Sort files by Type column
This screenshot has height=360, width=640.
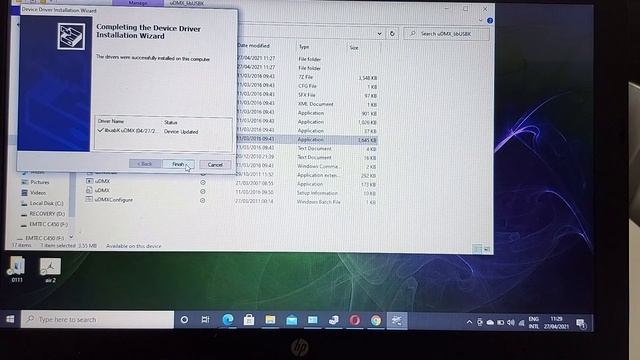[x=304, y=47]
